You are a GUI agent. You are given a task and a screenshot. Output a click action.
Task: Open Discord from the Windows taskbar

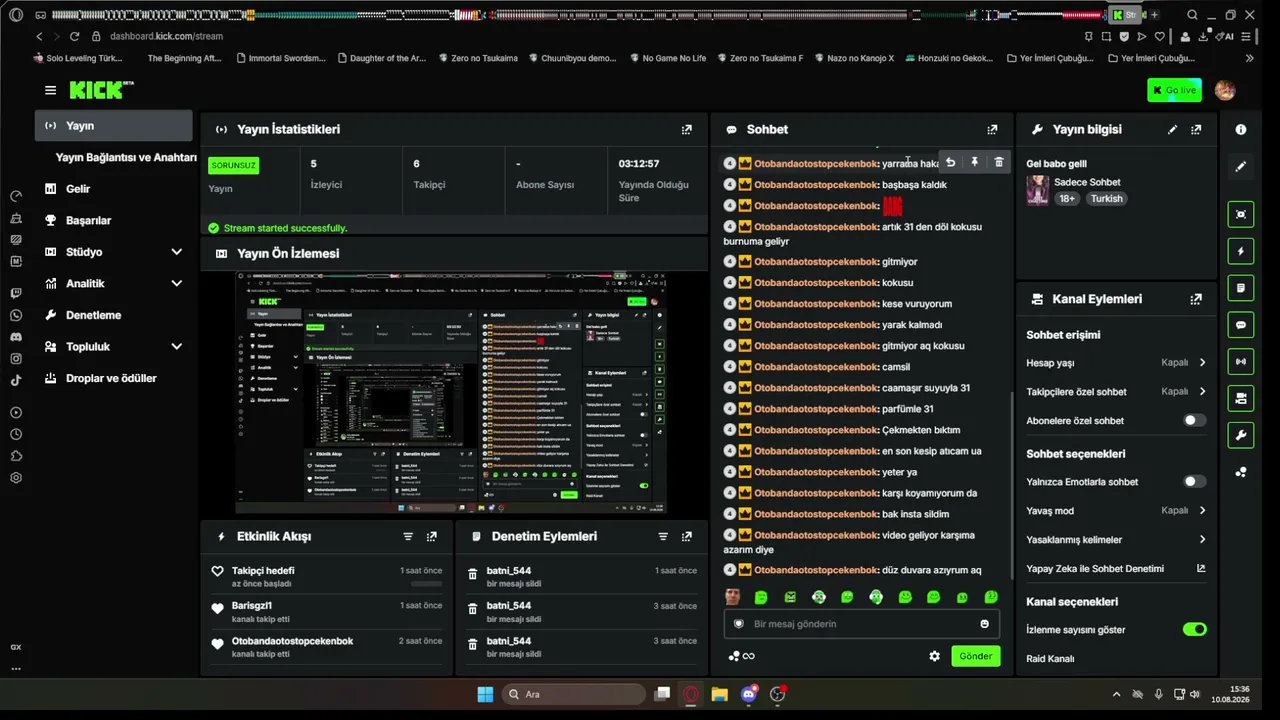coord(748,694)
